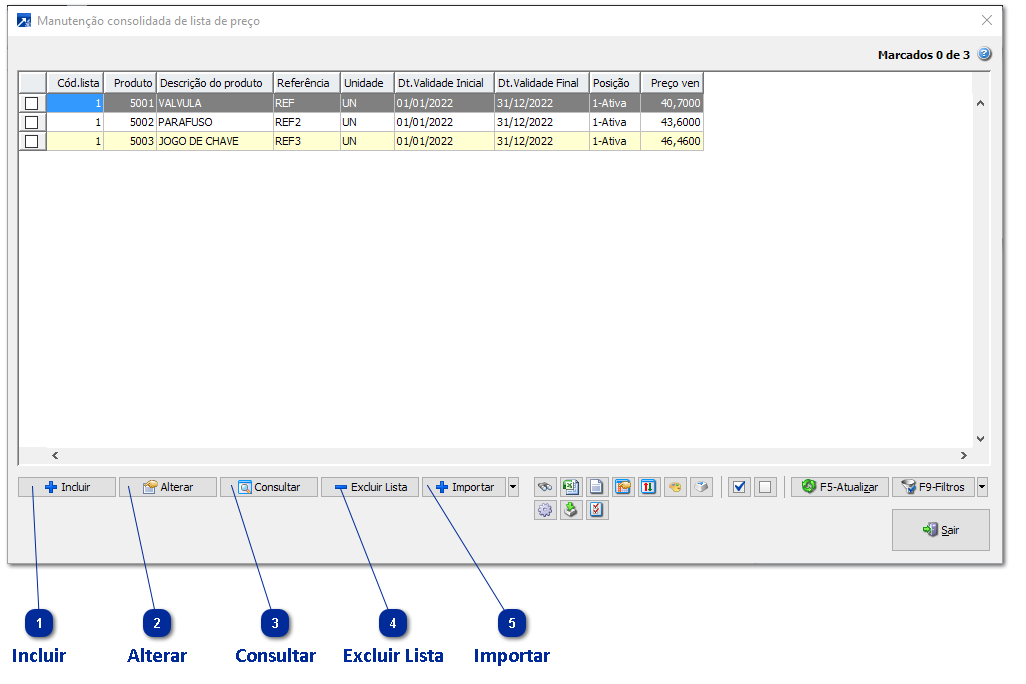The image size is (1026, 684).
Task: Click the grid's vertical scrollbar down arrow
Action: click(x=980, y=438)
